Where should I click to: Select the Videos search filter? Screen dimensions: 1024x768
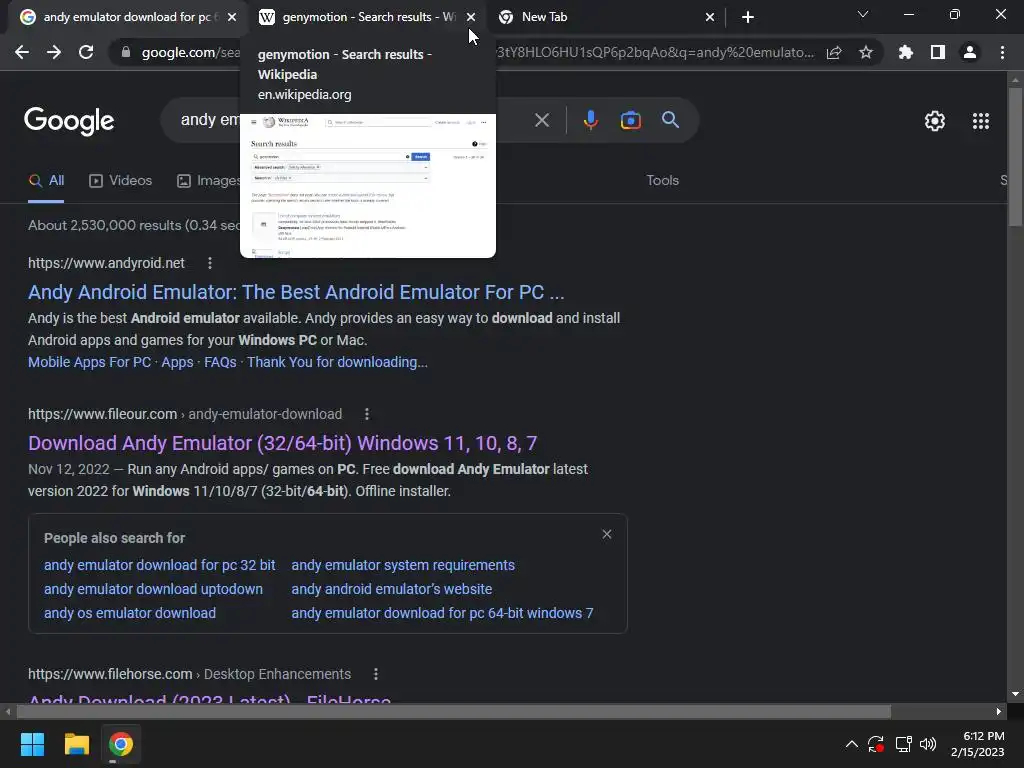pyautogui.click(x=120, y=181)
